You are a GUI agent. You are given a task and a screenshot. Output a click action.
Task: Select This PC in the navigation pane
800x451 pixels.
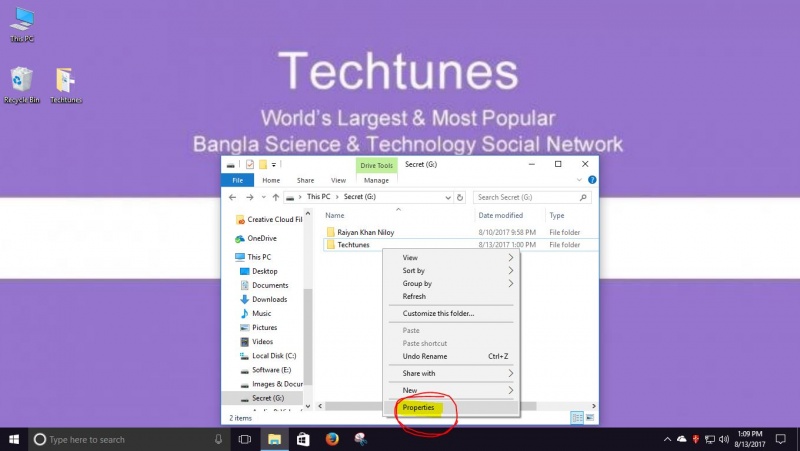click(x=253, y=257)
